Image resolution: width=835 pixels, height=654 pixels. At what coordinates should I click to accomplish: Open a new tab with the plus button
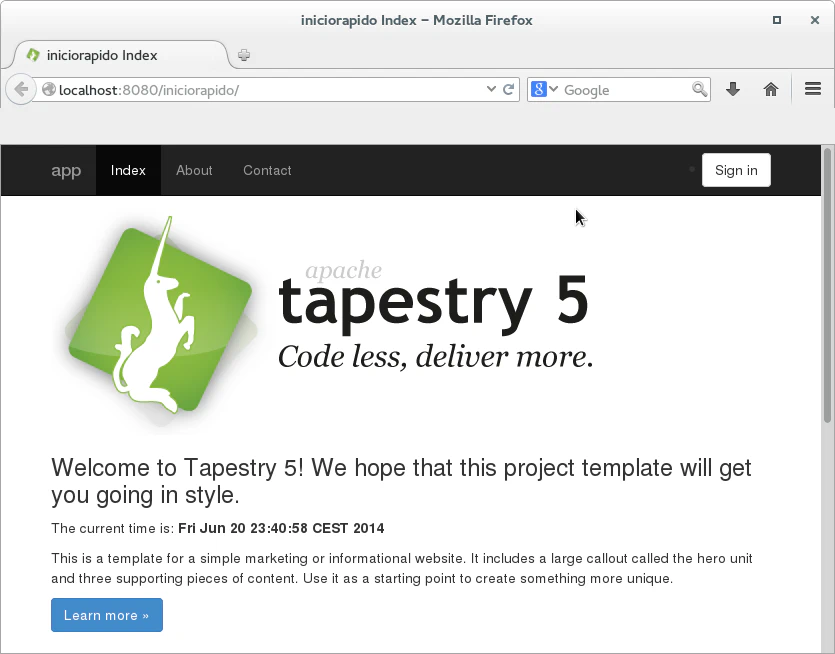(244, 55)
